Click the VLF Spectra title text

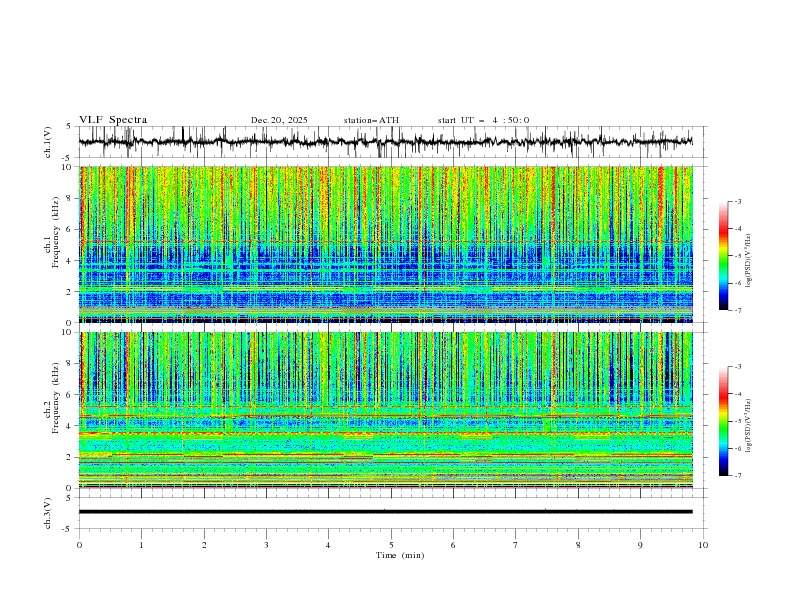coord(113,120)
